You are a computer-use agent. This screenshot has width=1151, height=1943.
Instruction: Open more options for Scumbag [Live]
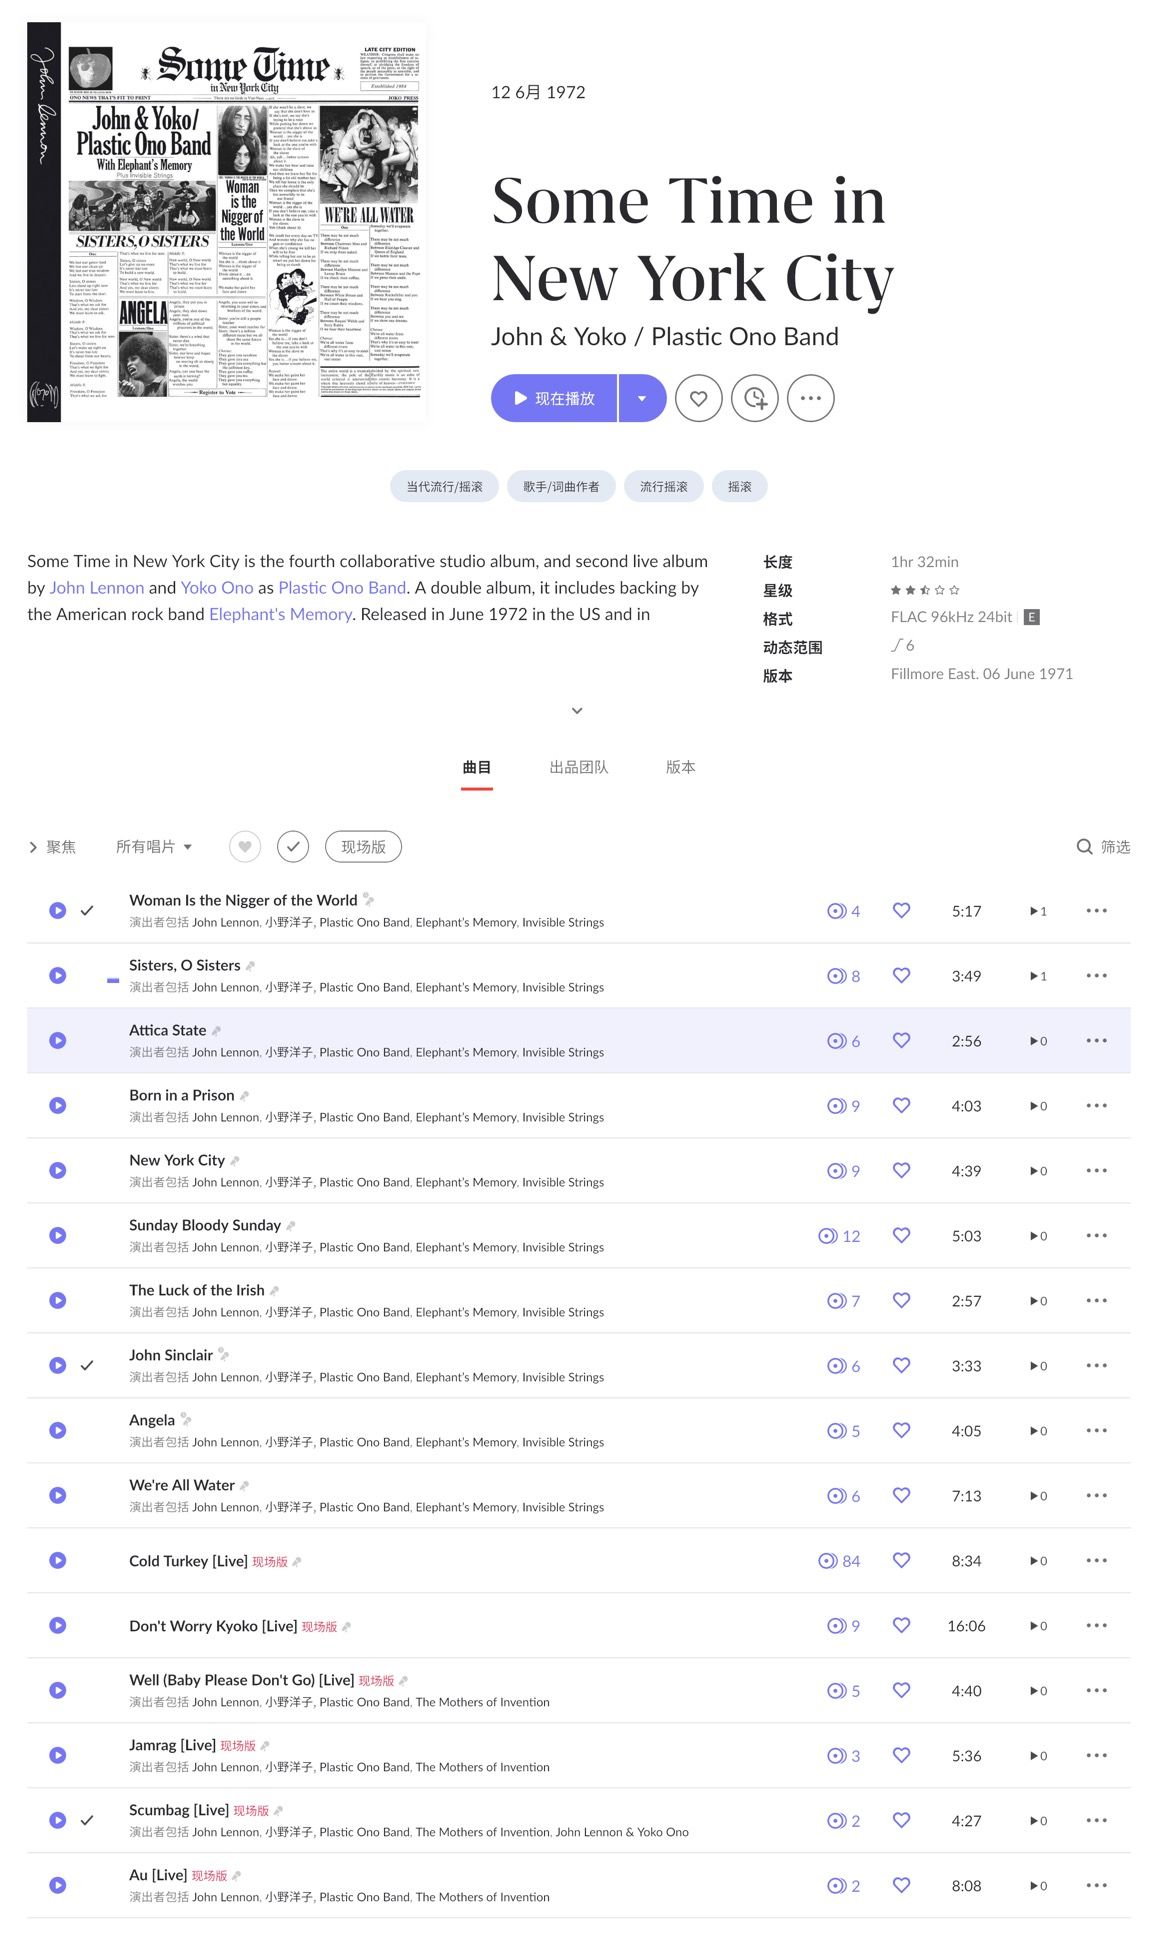1096,1821
